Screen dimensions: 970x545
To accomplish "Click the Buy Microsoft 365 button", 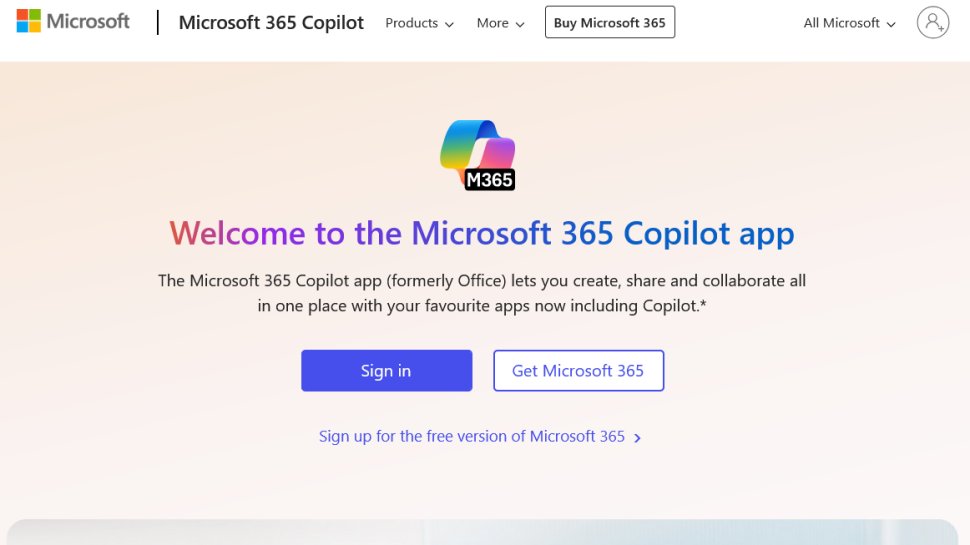I will tap(609, 22).
